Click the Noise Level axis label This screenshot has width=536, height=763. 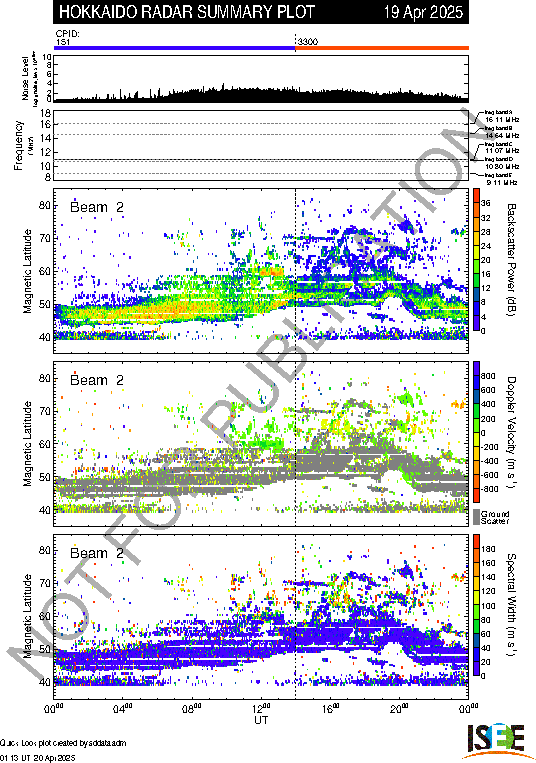[x=25, y=78]
